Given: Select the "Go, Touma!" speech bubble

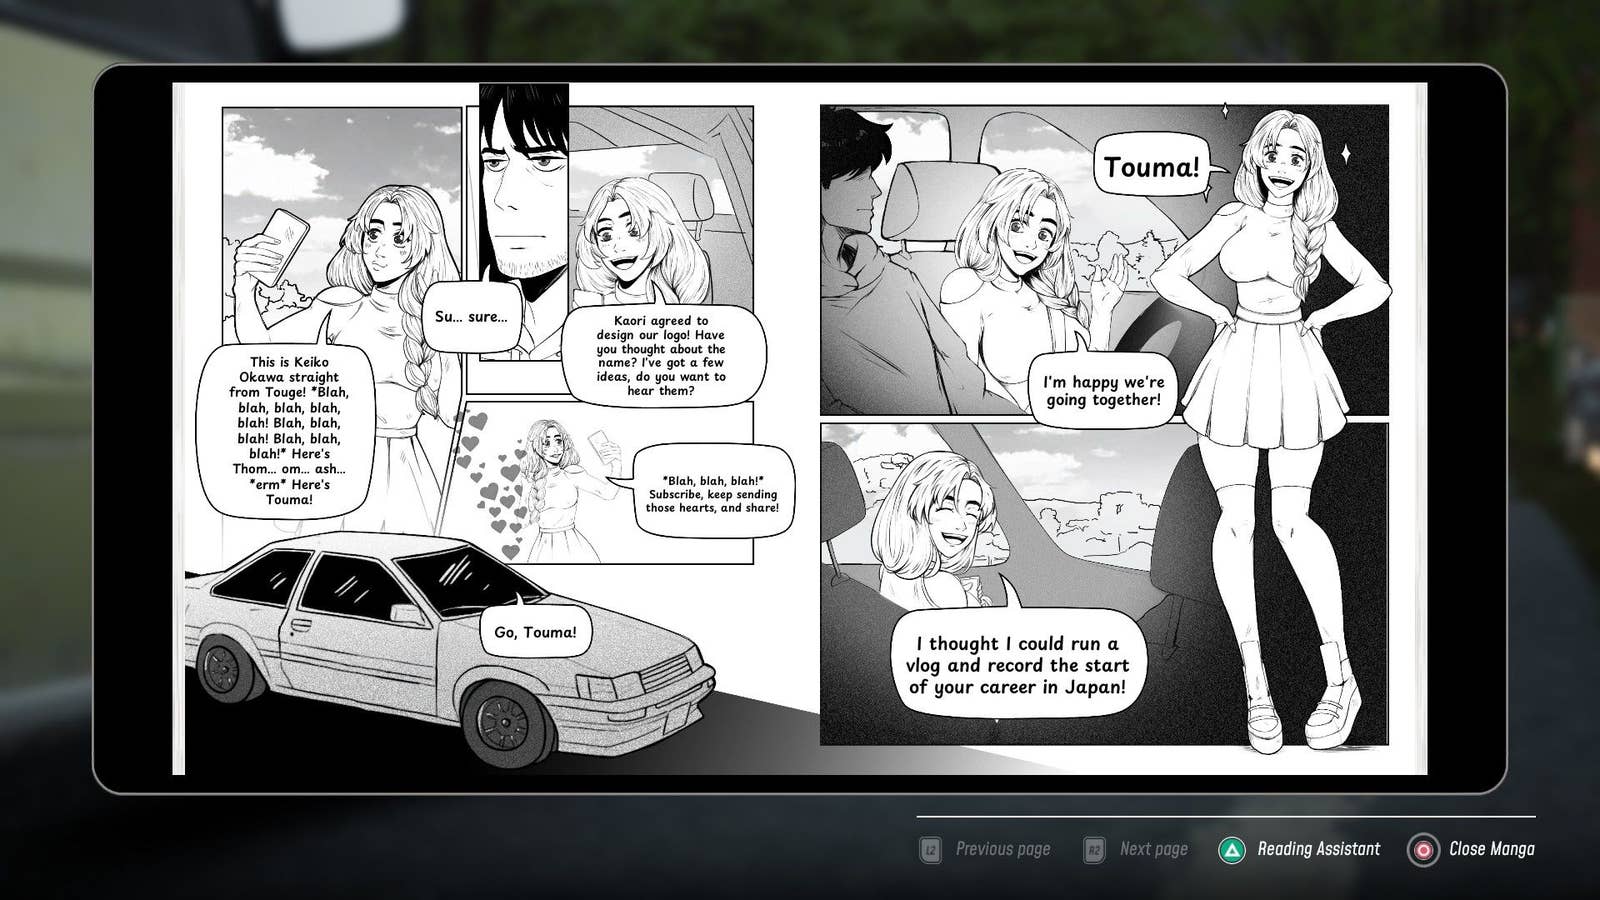Looking at the screenshot, I should point(535,632).
